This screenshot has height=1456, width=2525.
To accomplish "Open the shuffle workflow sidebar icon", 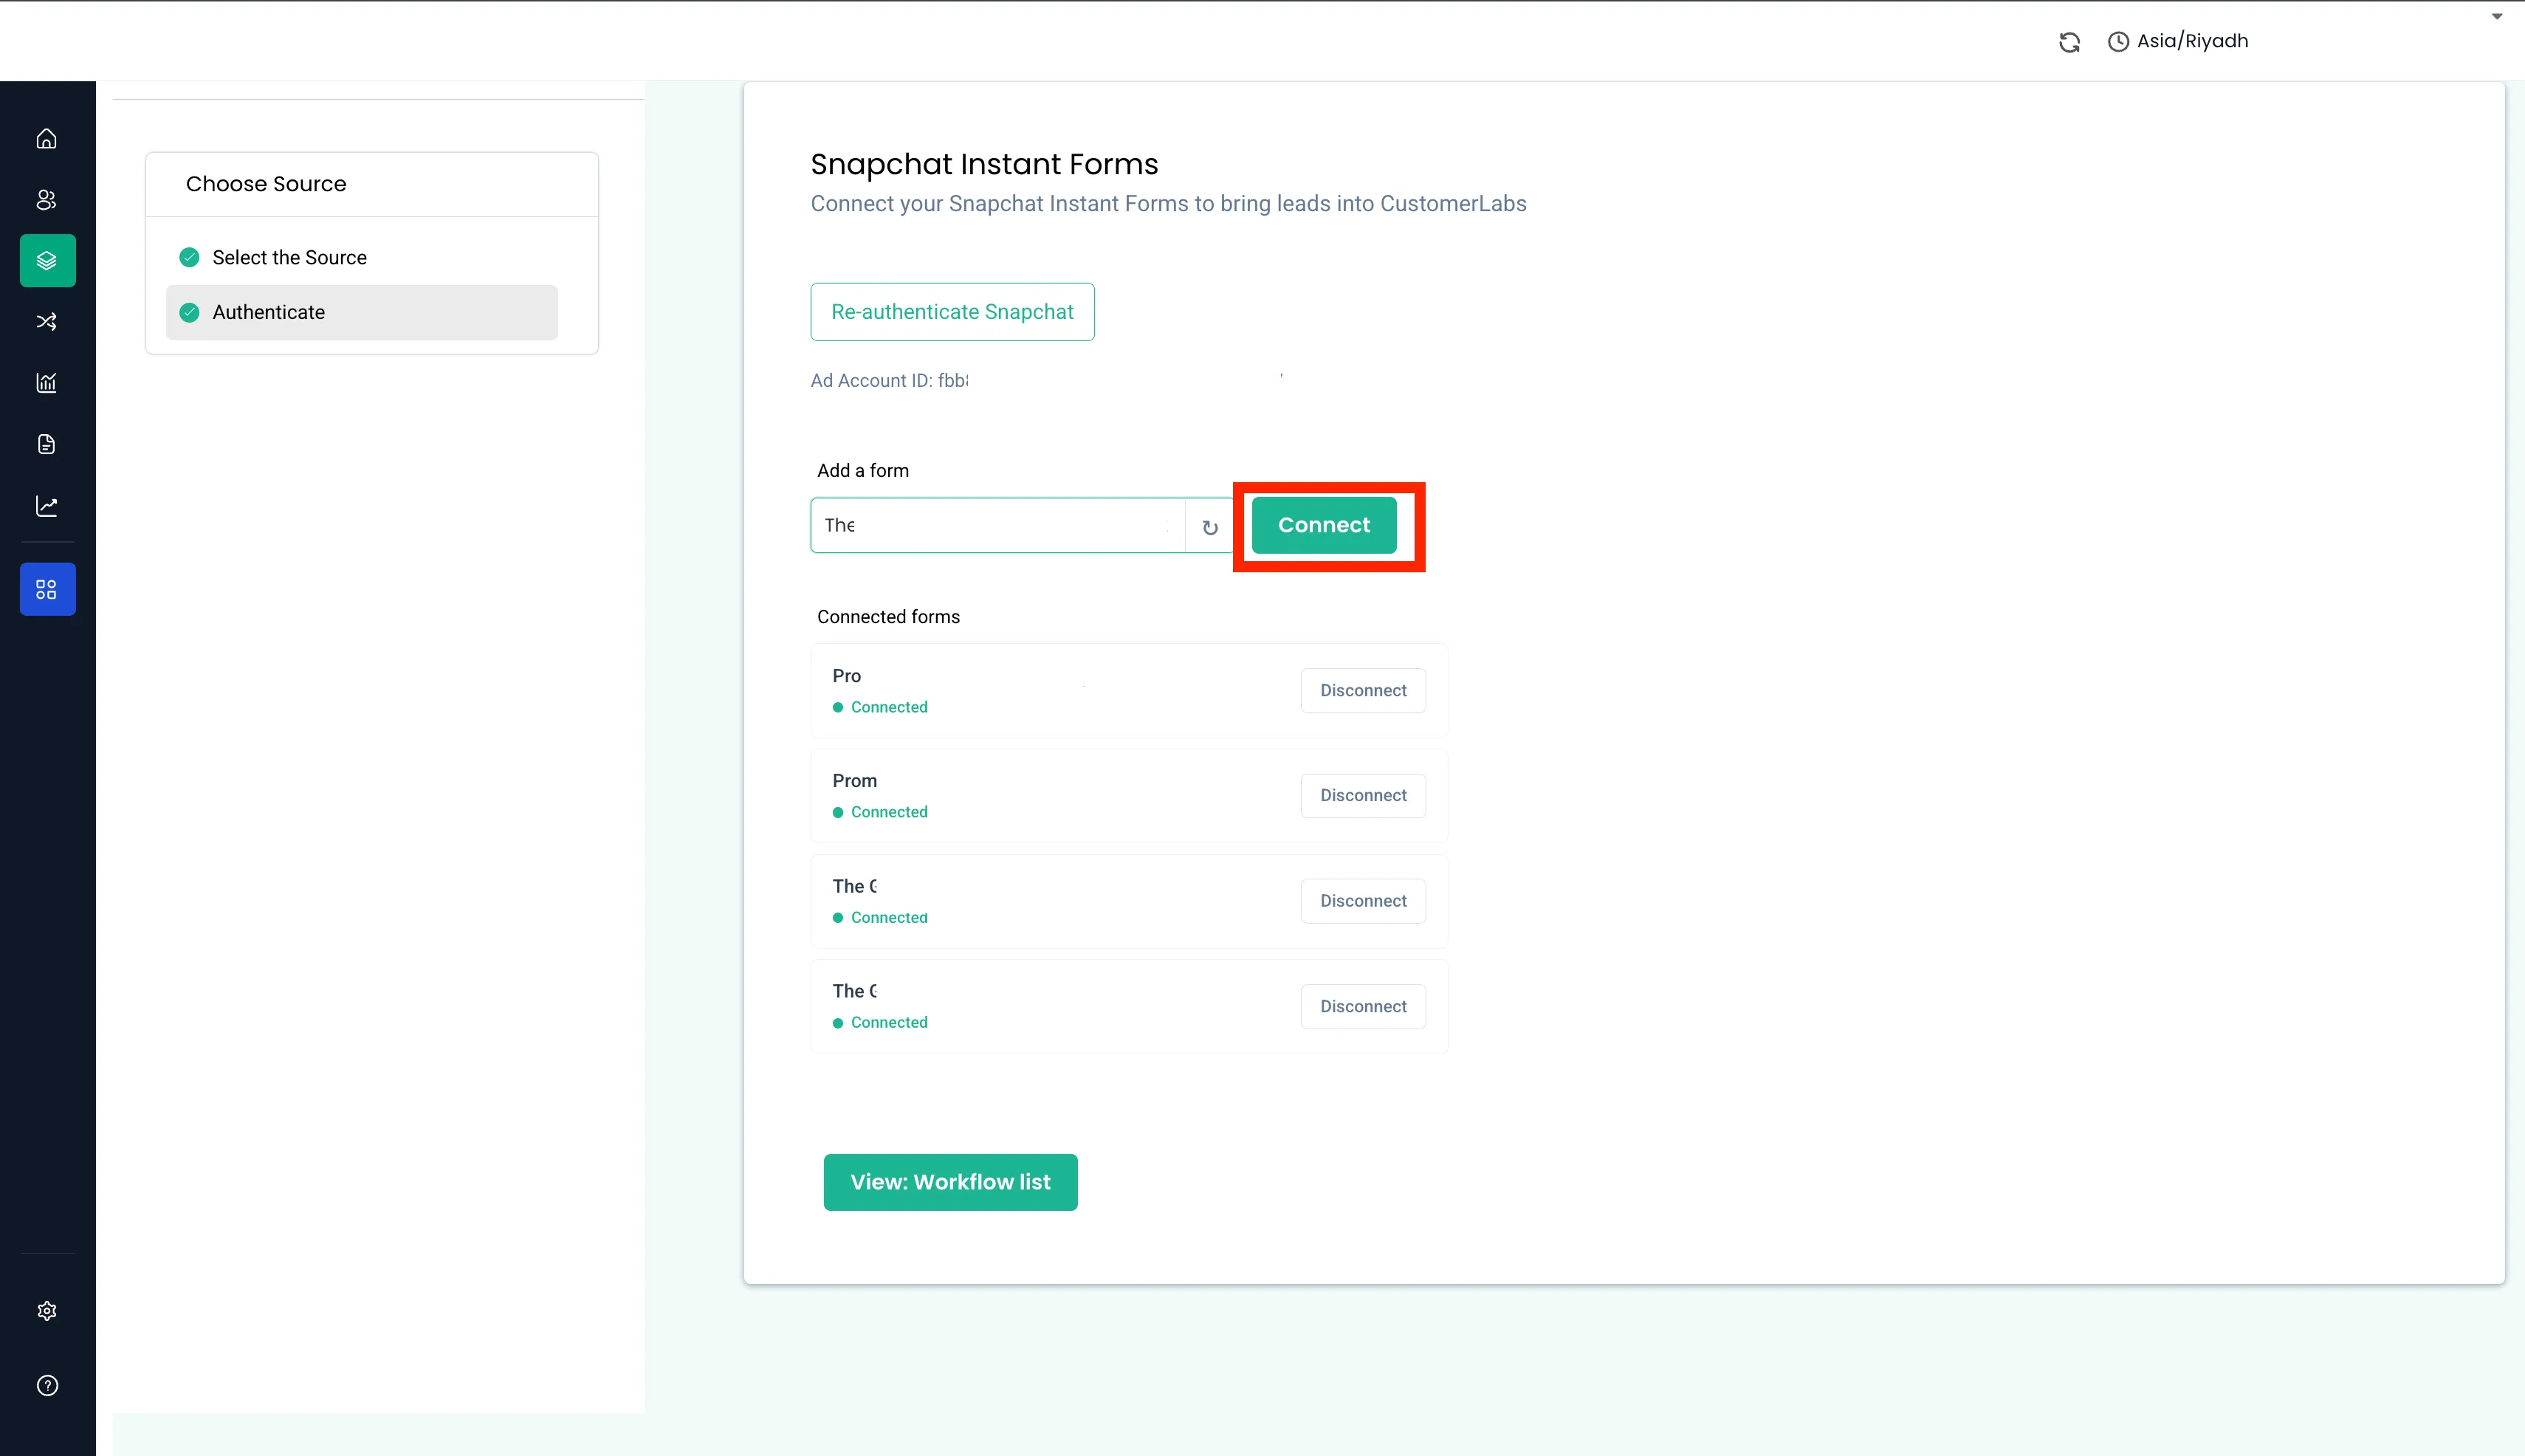I will coord(47,322).
